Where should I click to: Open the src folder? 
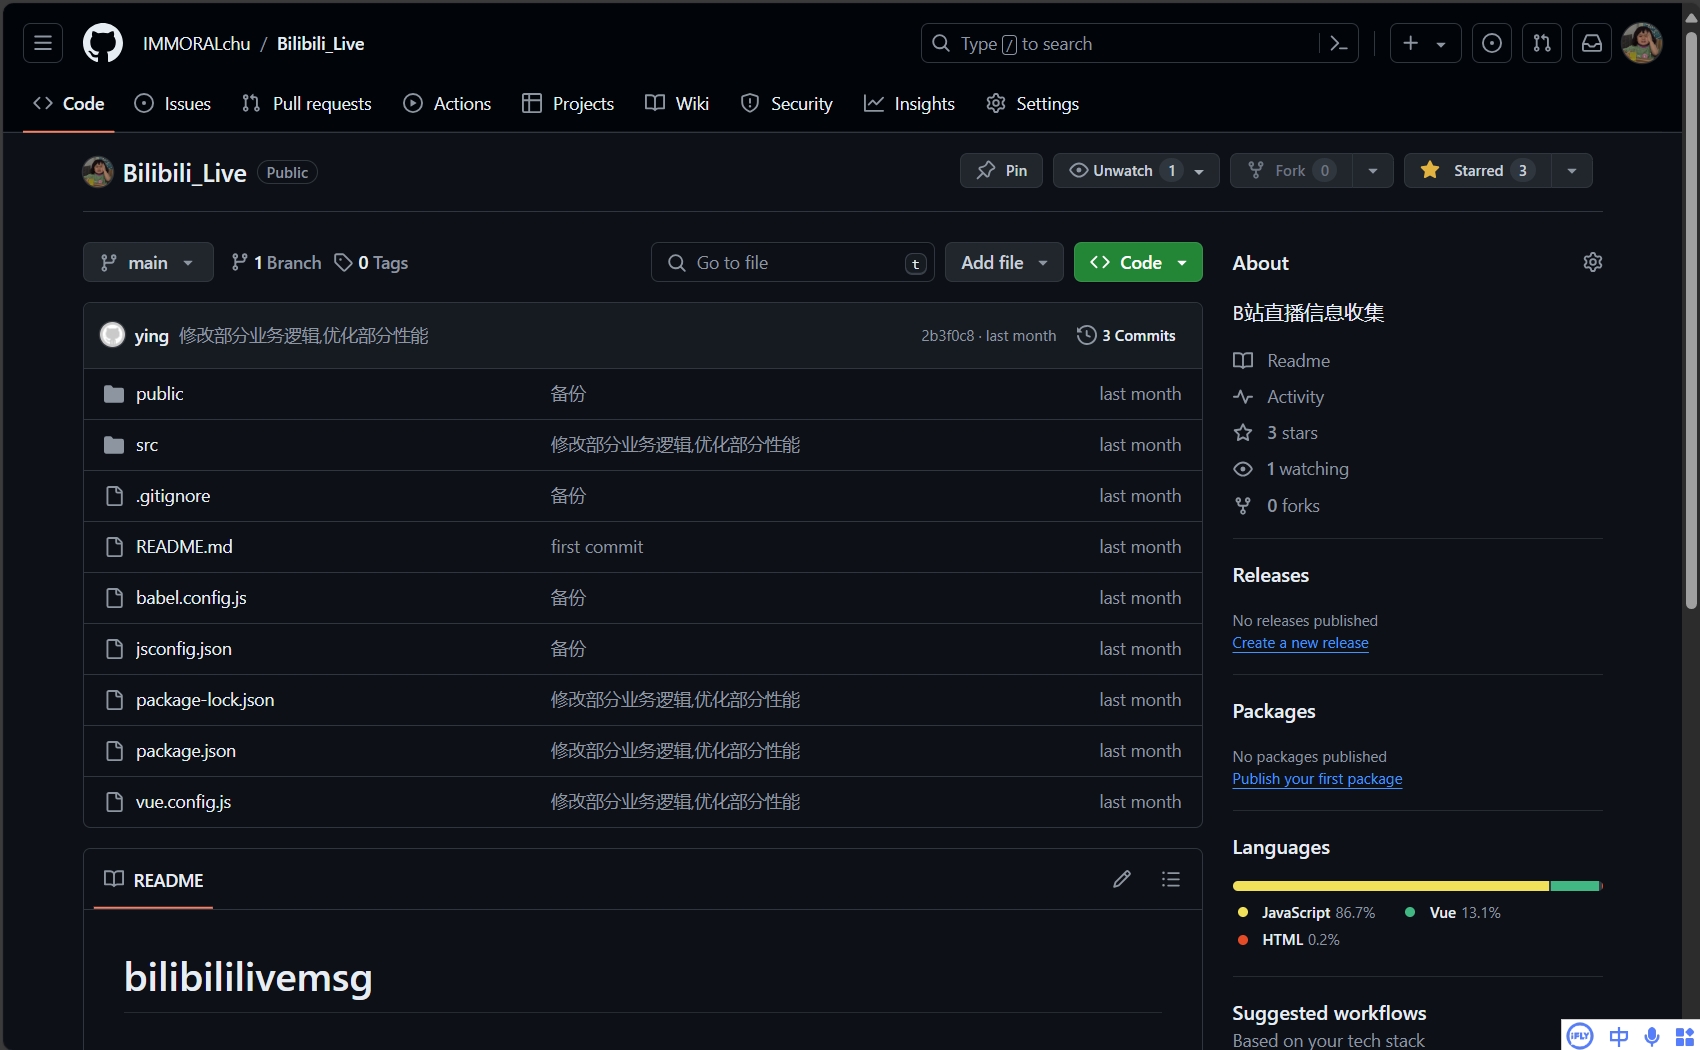pos(147,445)
